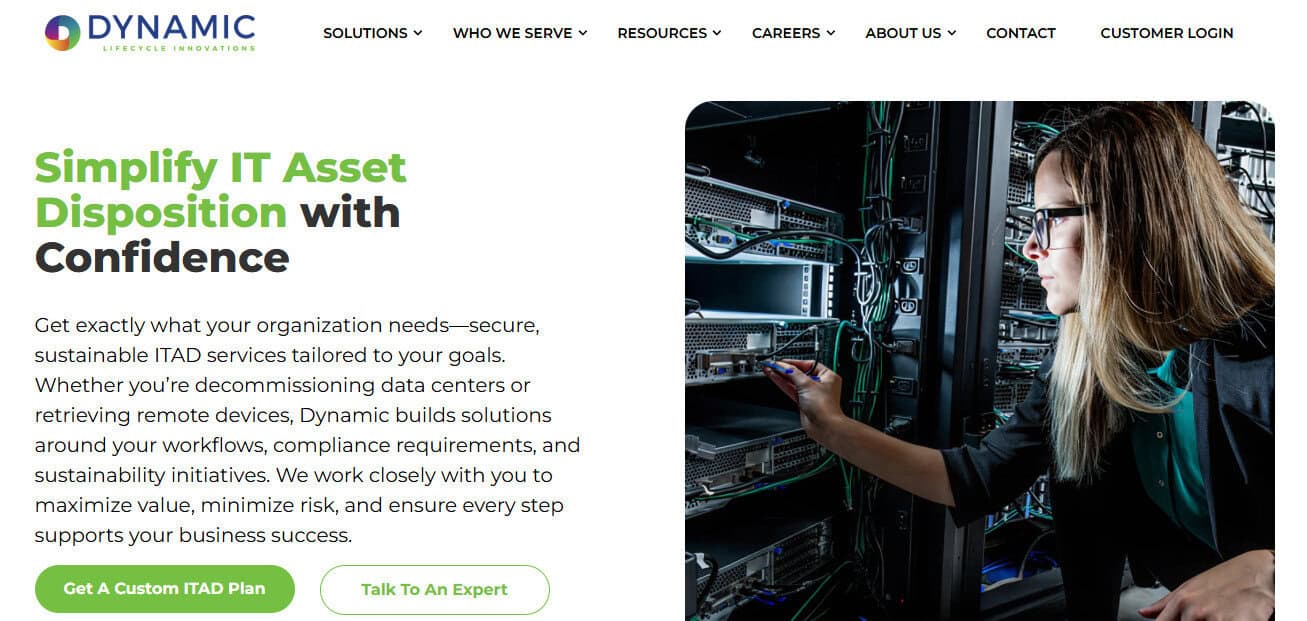
Task: Click Get A Custom ITAD Plan button
Action: point(165,589)
